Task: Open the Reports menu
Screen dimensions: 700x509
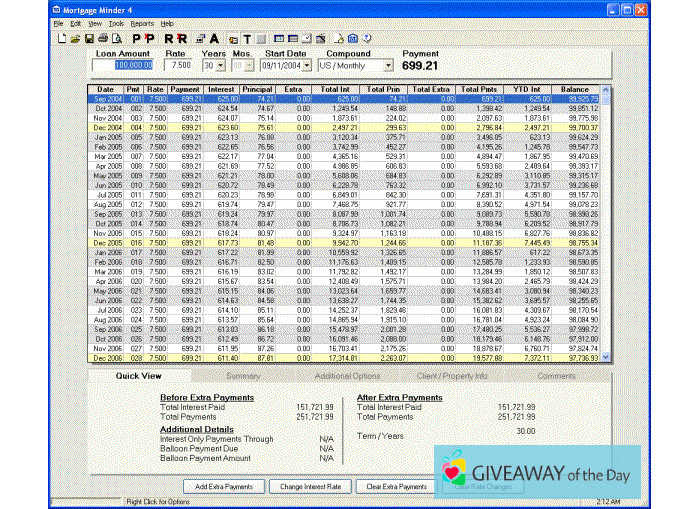Action: pos(141,22)
